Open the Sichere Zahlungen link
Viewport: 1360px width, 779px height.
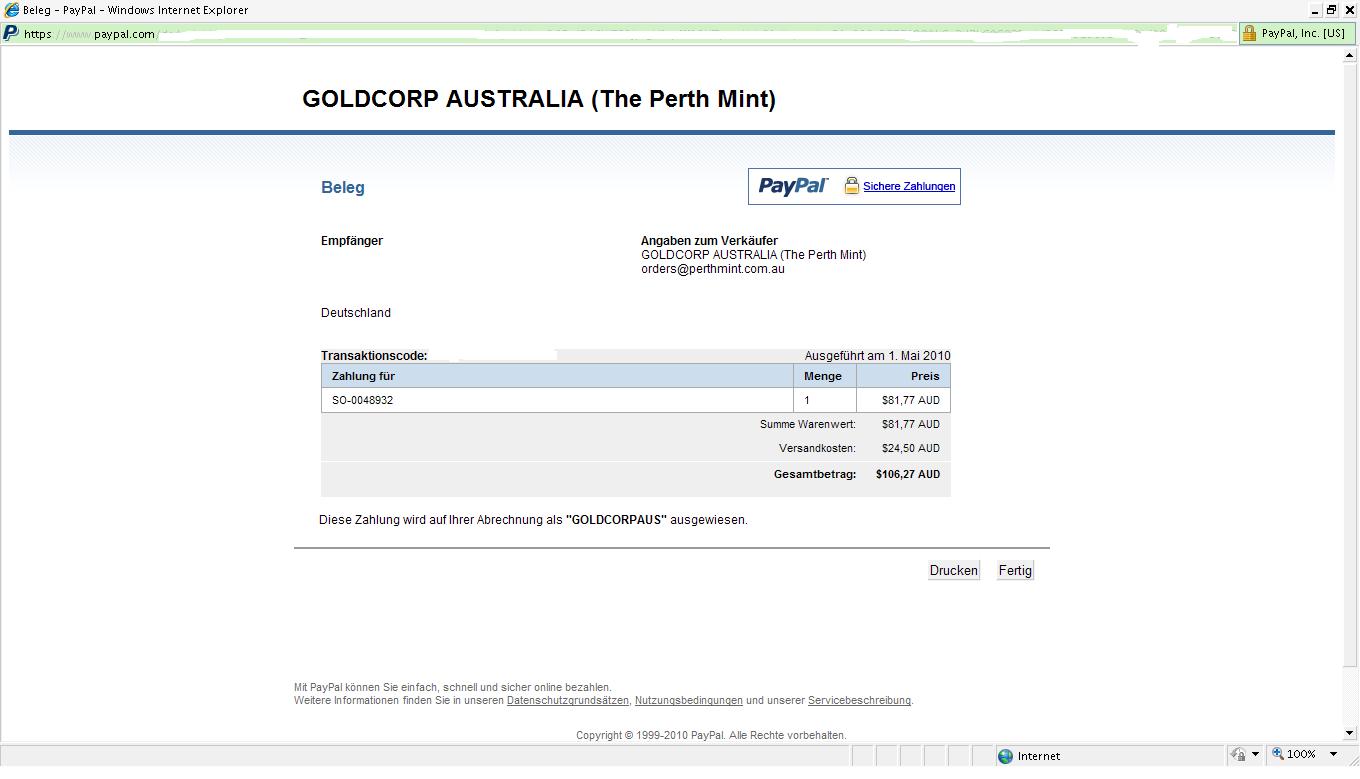point(909,186)
